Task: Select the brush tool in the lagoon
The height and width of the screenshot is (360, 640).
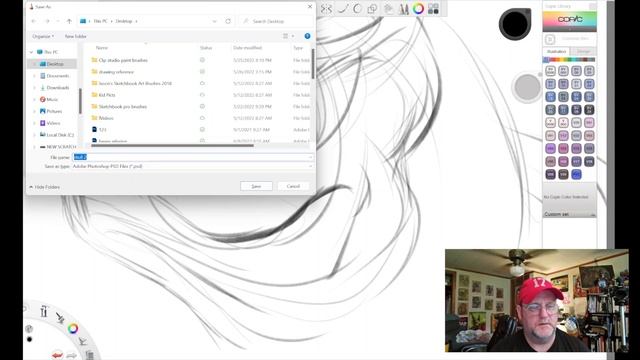Action: (60, 317)
